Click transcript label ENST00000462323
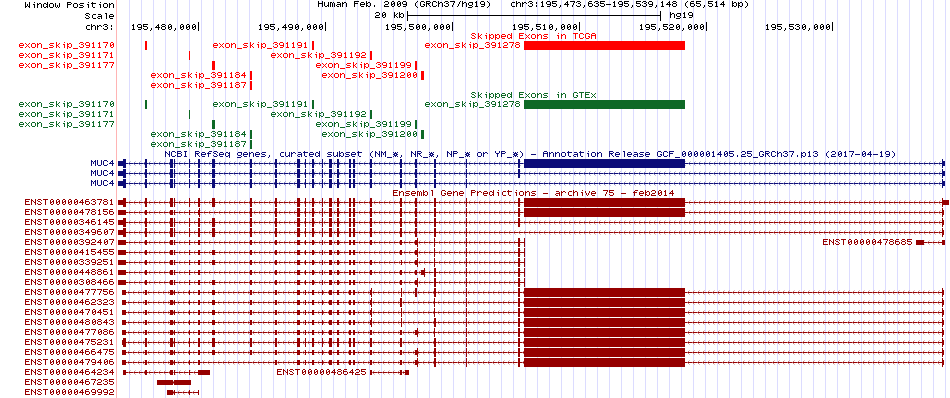950x398 pixels. [70, 302]
